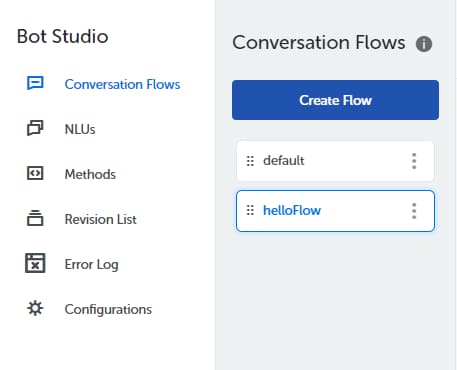Viewport: 457px width, 370px height.
Task: Open the three-dot menu for default flow
Action: coord(414,161)
